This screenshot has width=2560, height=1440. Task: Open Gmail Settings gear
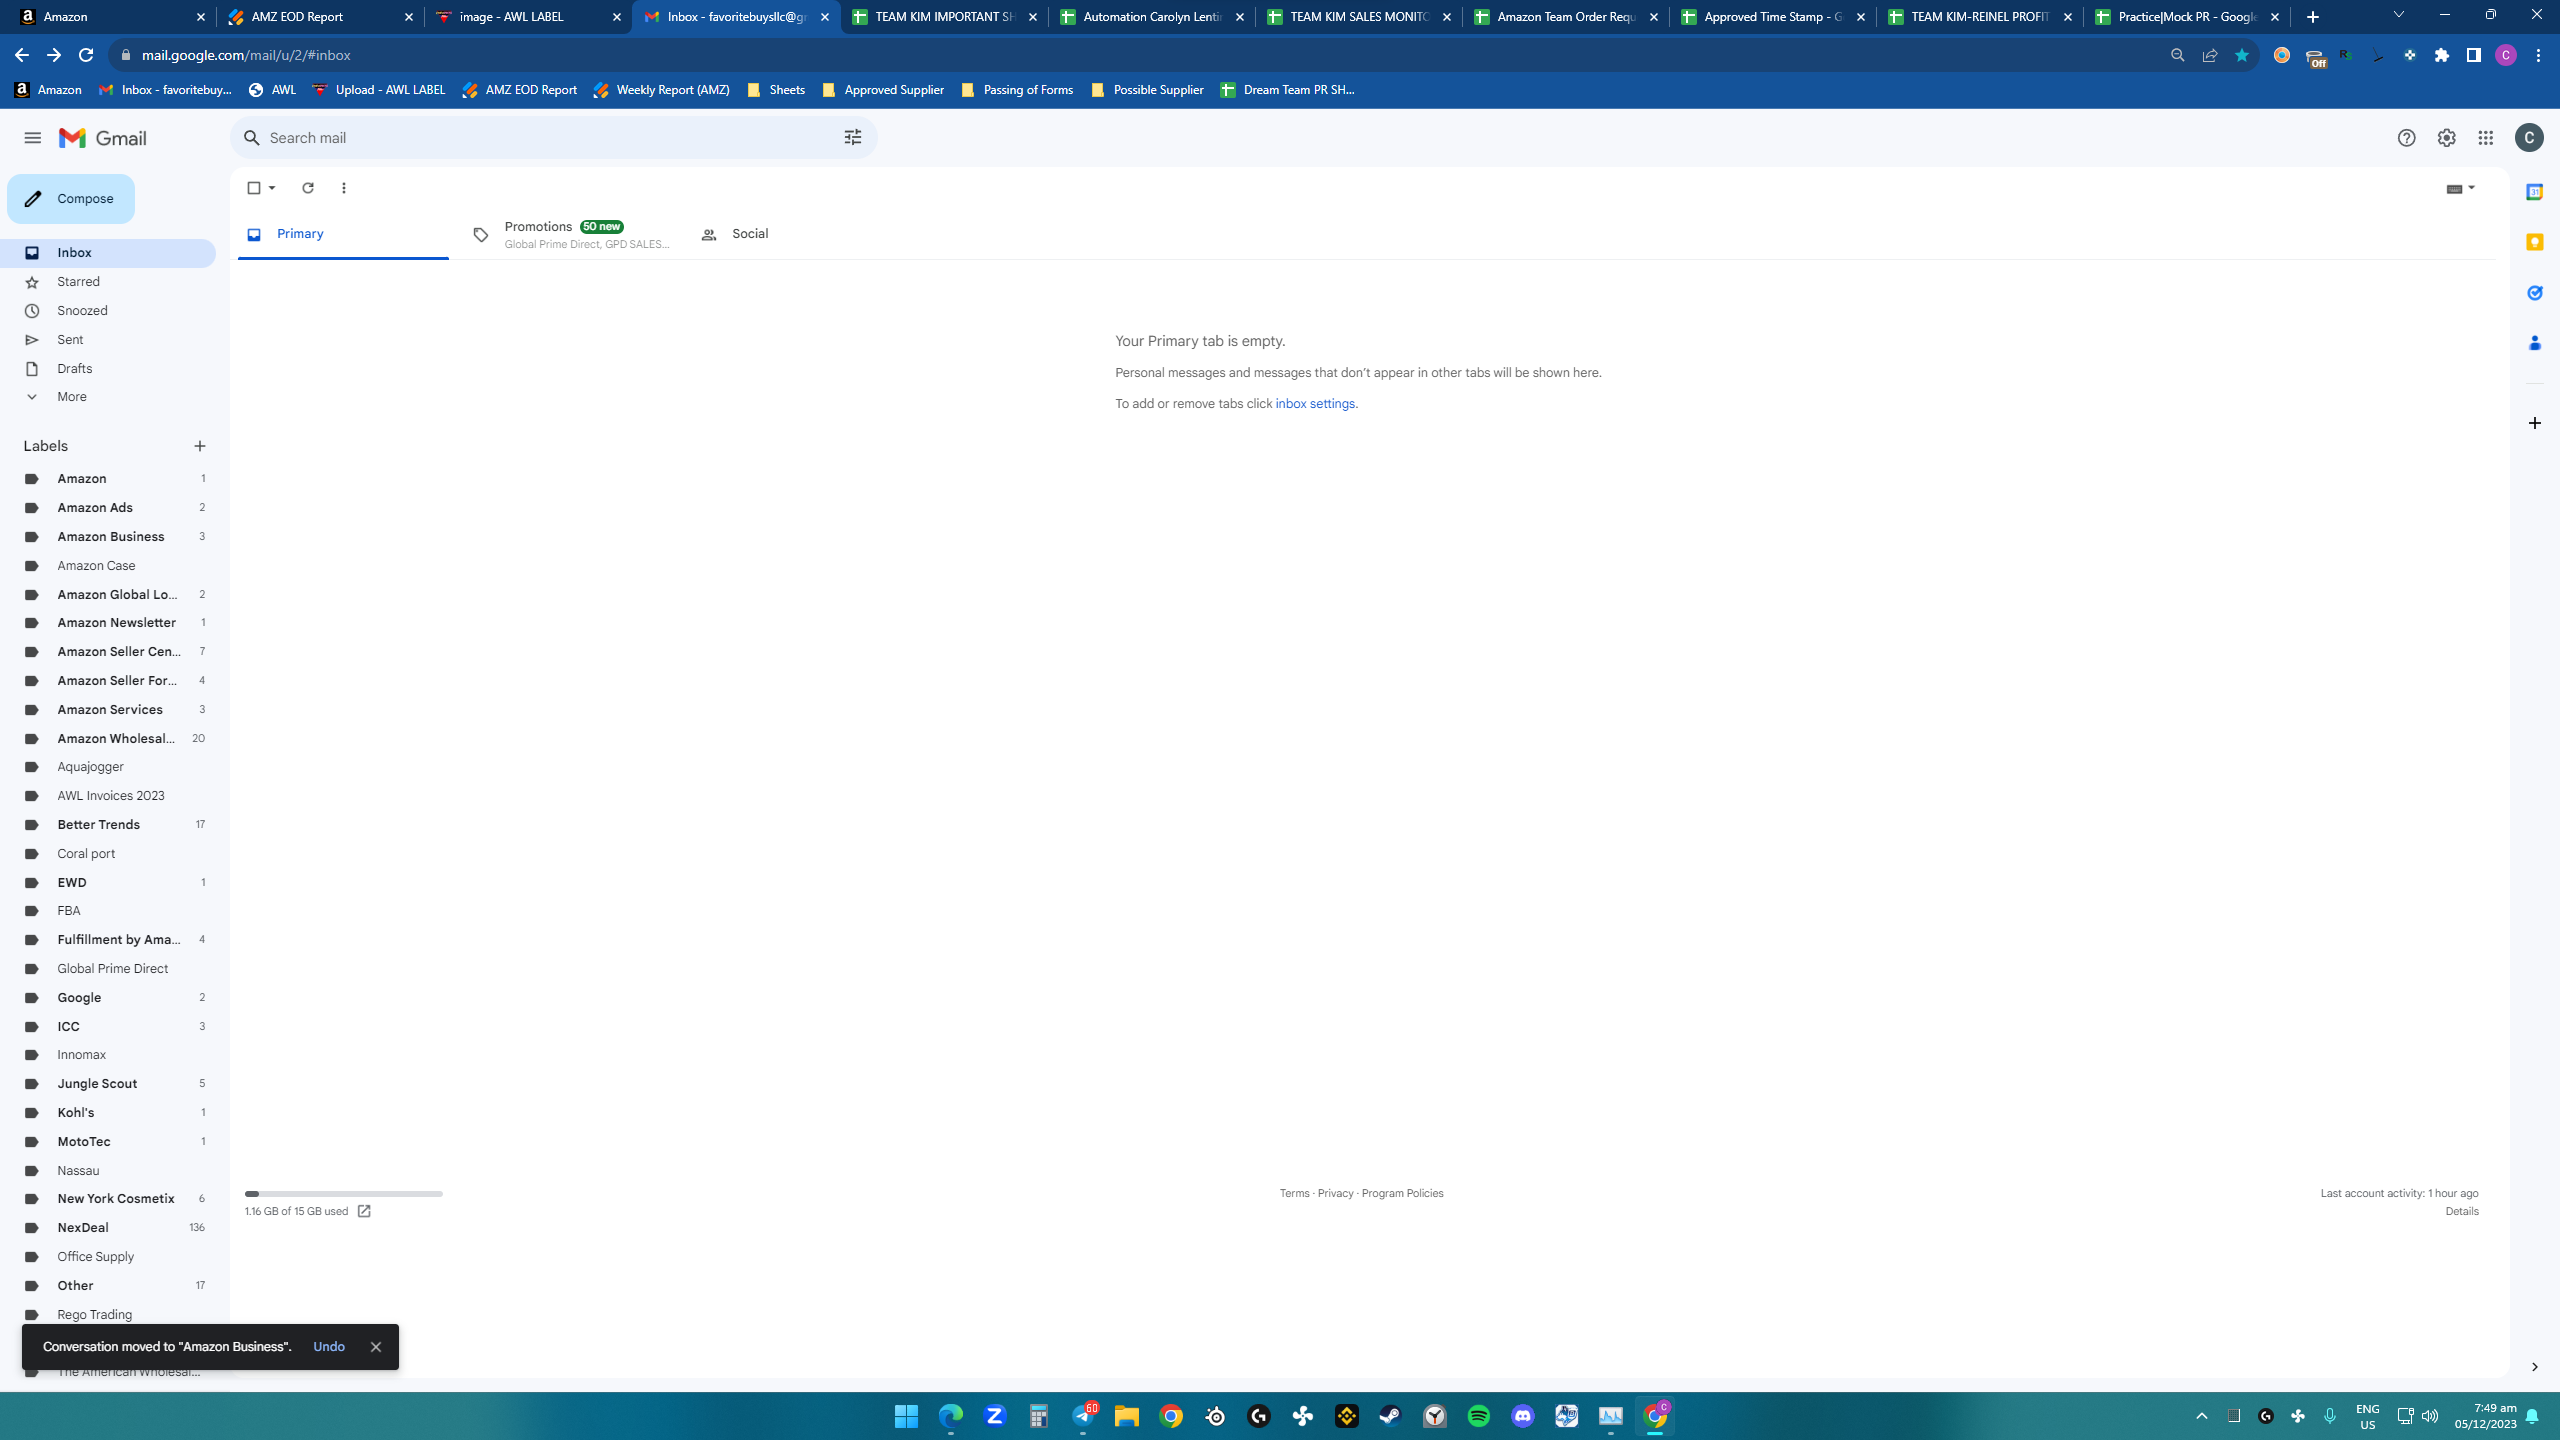click(2446, 138)
